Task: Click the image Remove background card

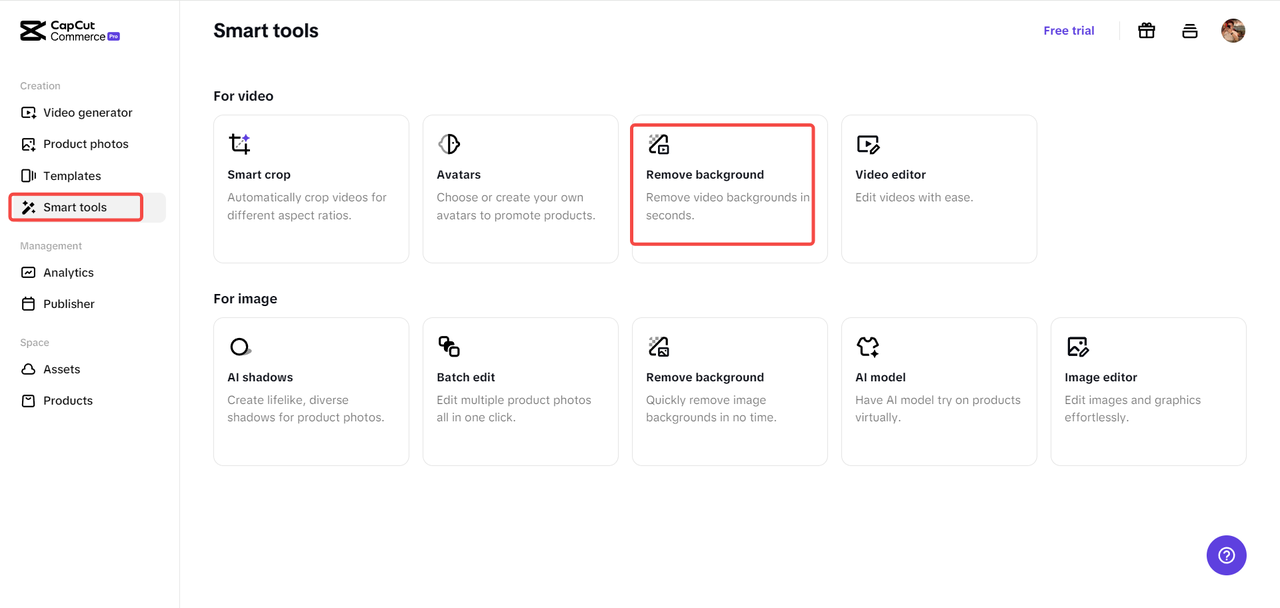Action: click(729, 391)
